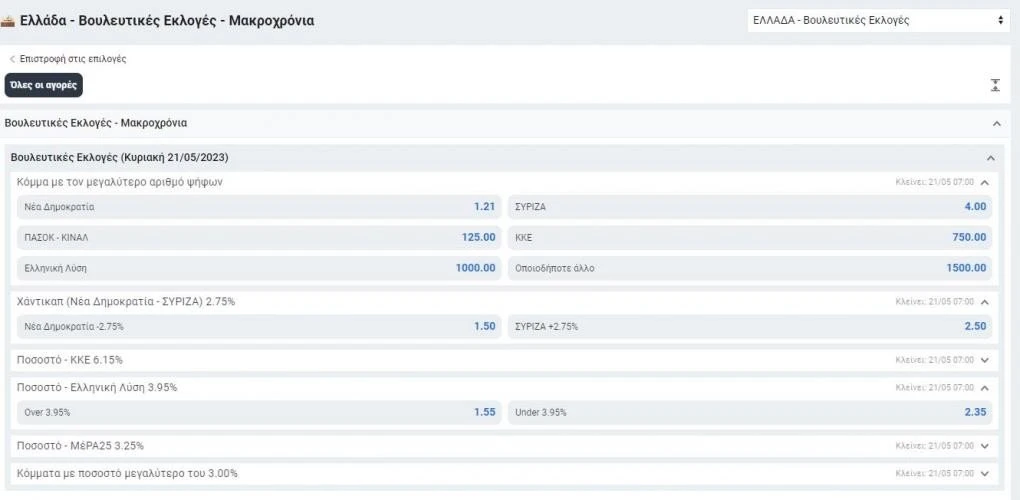Expand the Ποσοστό - ΜέΡΑ25 3.25% market
Viewport: 1020px width, 500px height.
coord(984,446)
